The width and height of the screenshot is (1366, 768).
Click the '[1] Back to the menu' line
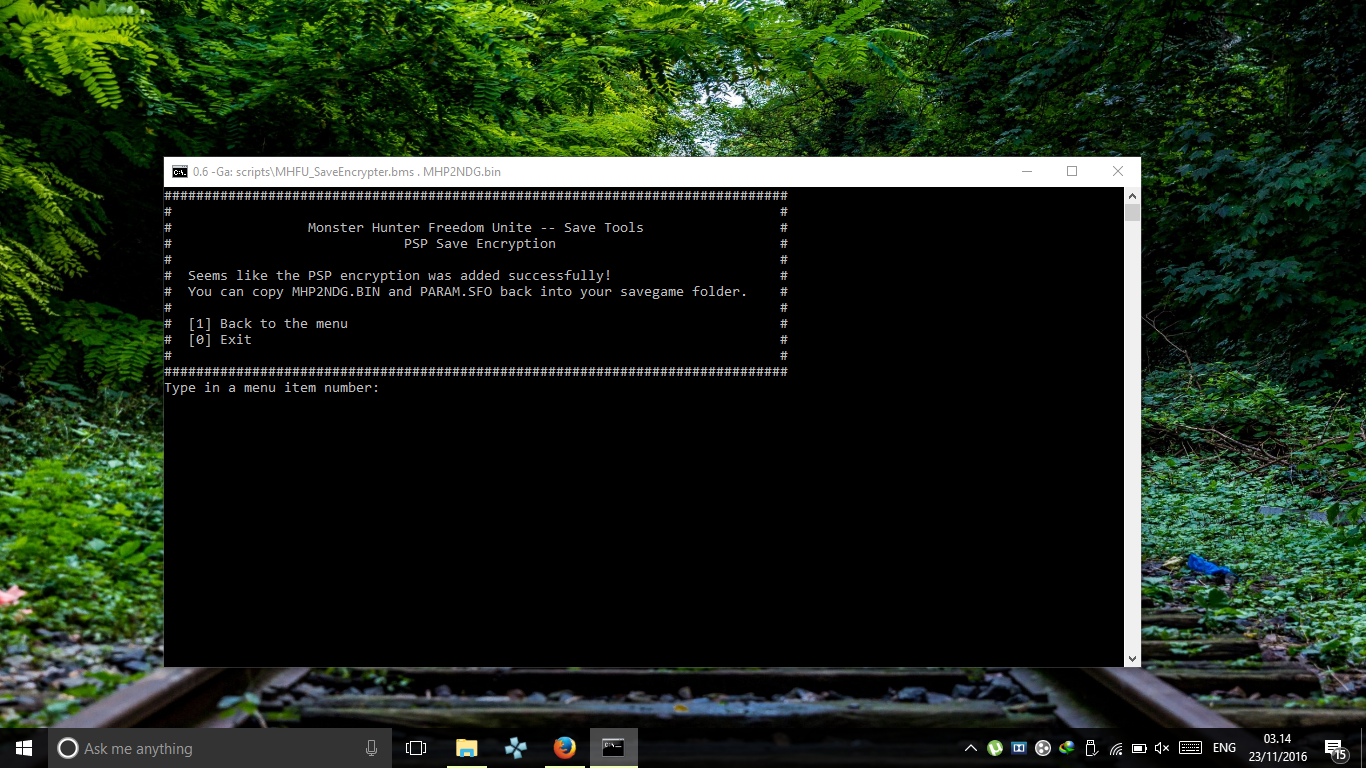268,324
